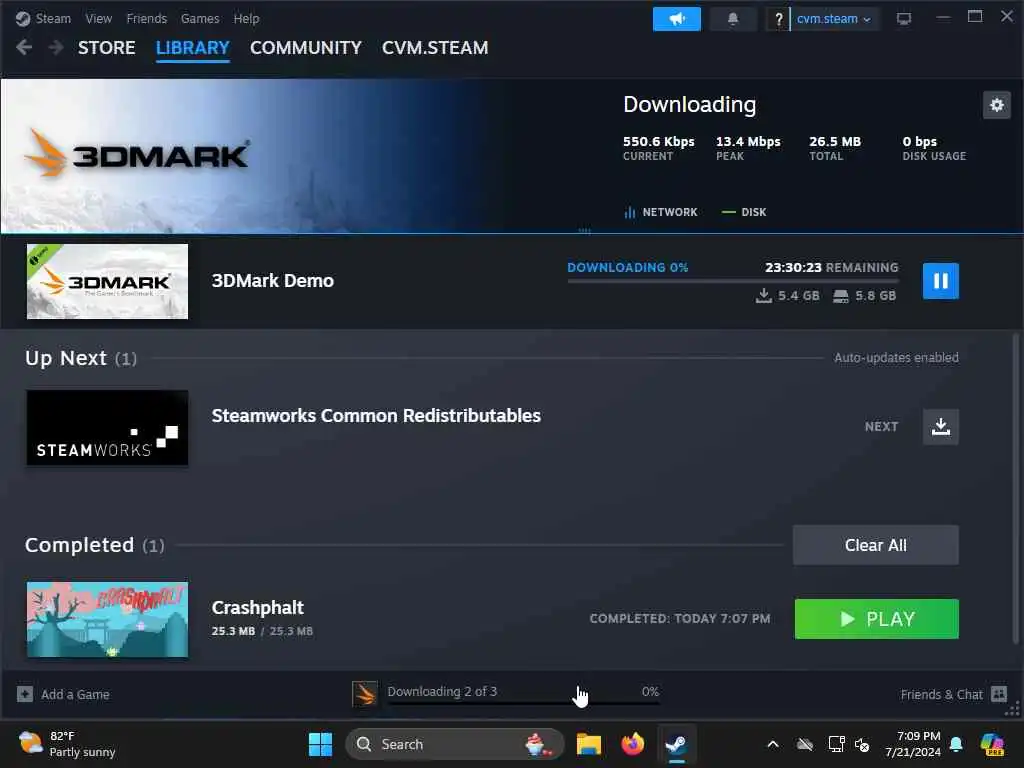
Task: Click the Auto-updates enabled text
Action: coord(896,358)
